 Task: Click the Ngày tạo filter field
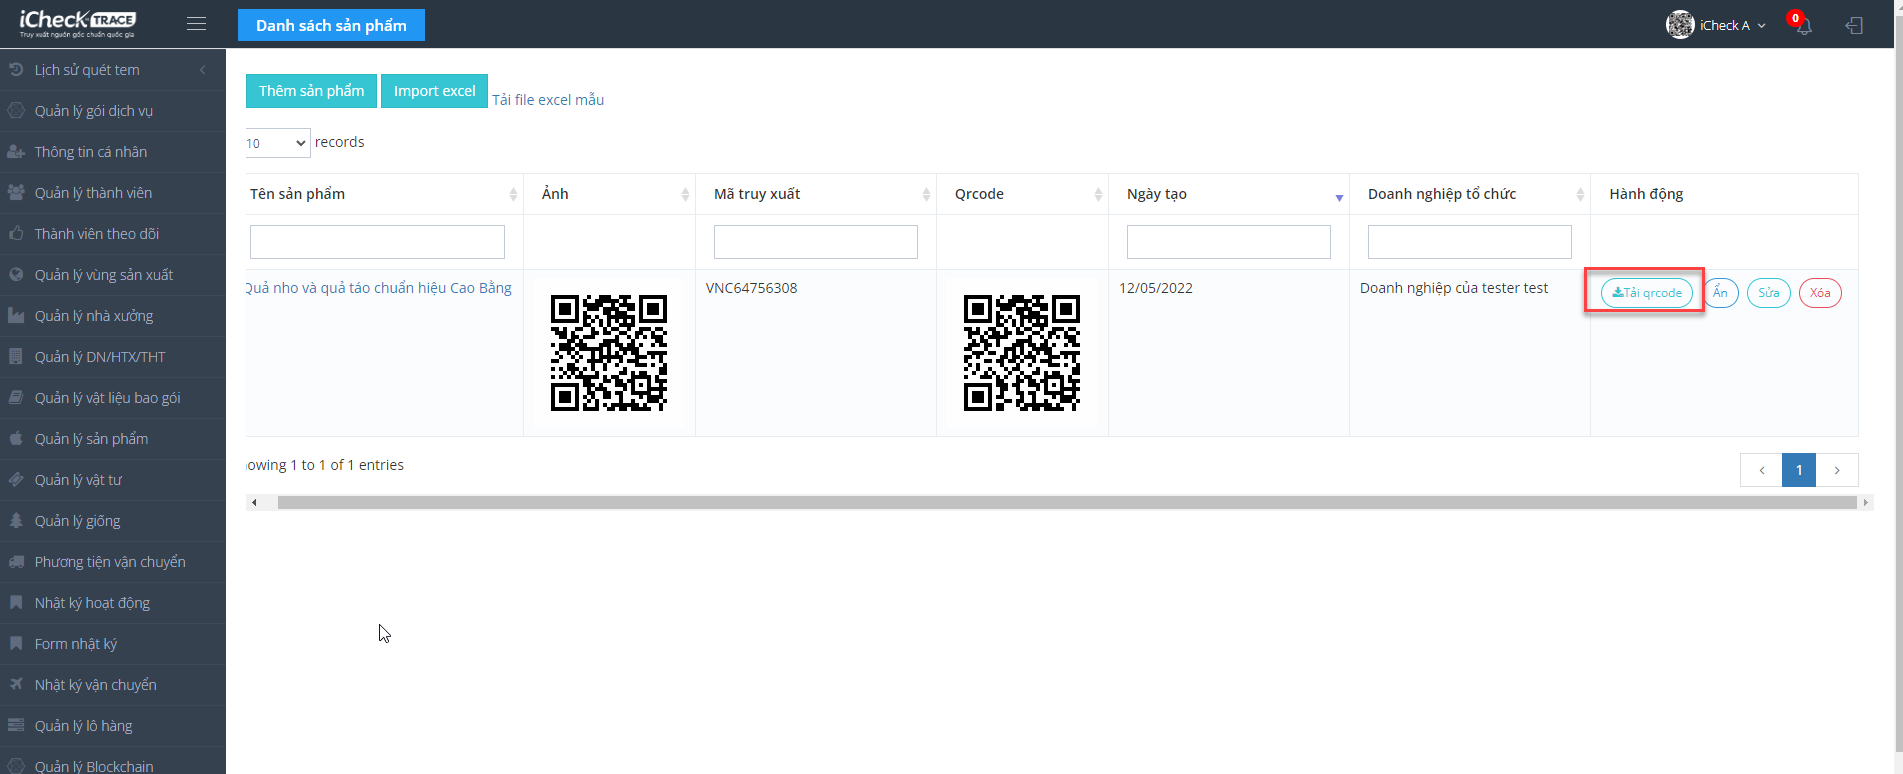point(1229,242)
